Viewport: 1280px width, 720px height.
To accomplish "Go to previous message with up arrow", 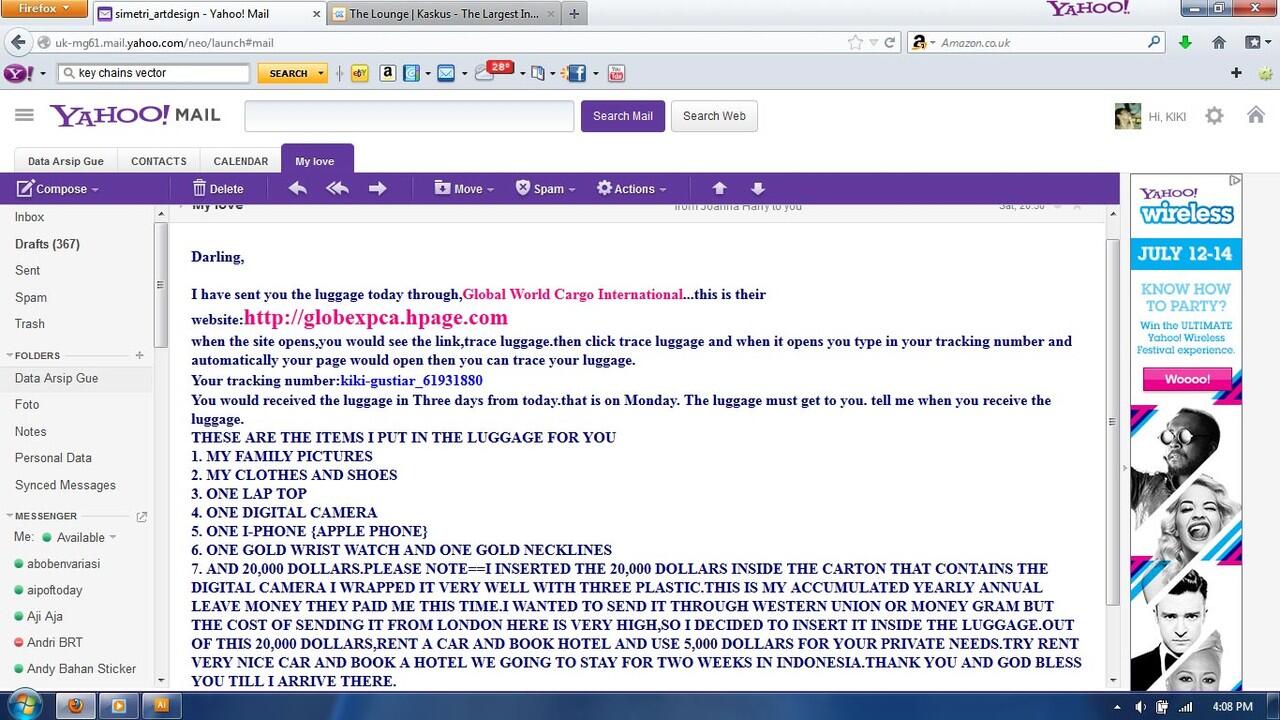I will click(x=719, y=188).
